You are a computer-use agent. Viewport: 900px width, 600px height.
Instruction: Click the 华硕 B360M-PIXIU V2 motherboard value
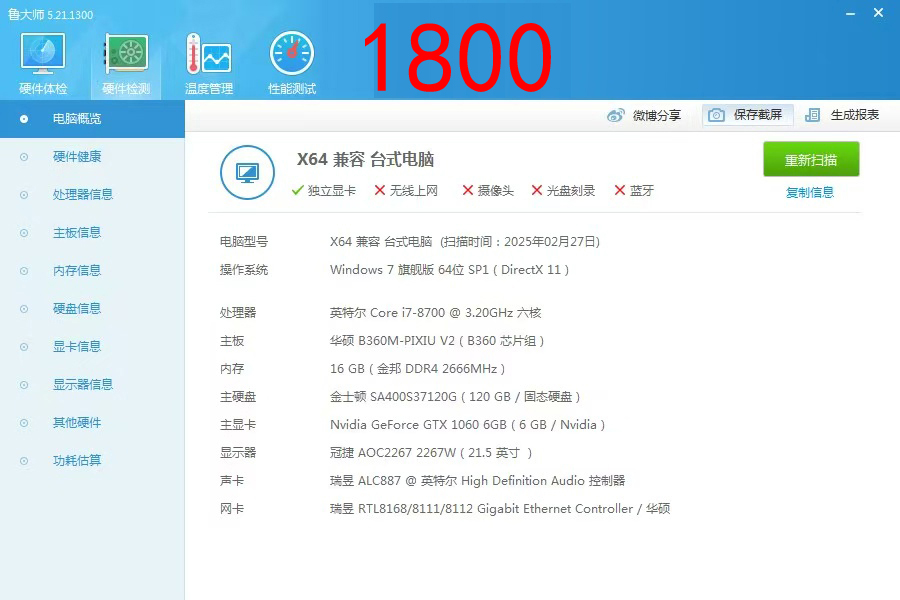[x=436, y=341]
